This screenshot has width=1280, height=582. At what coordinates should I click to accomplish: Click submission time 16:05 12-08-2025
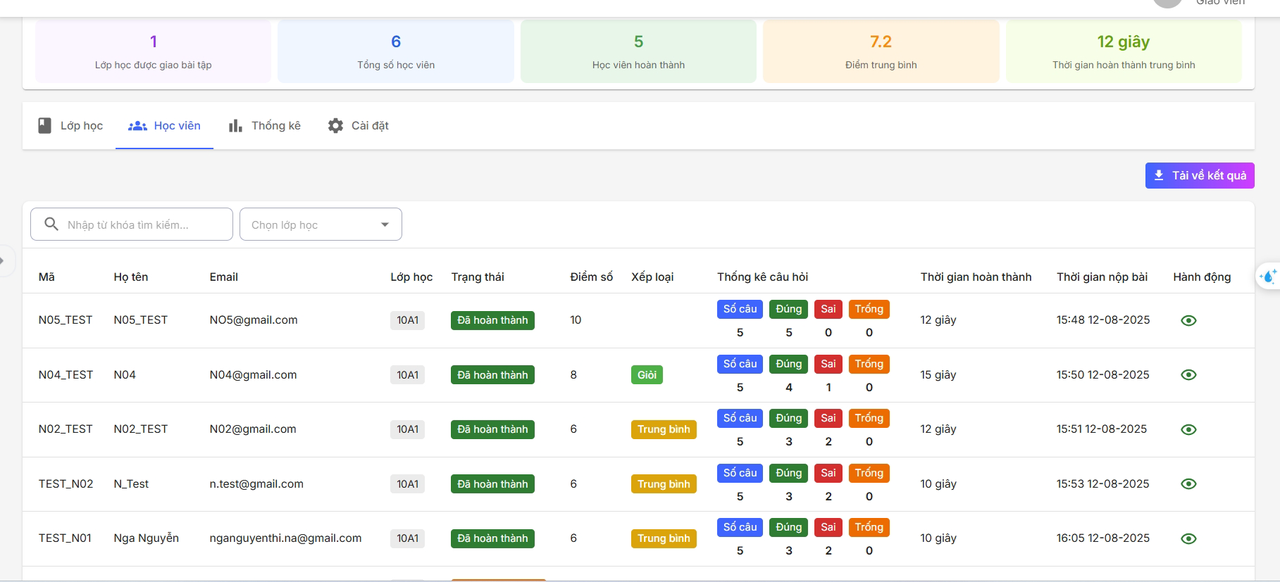1103,538
